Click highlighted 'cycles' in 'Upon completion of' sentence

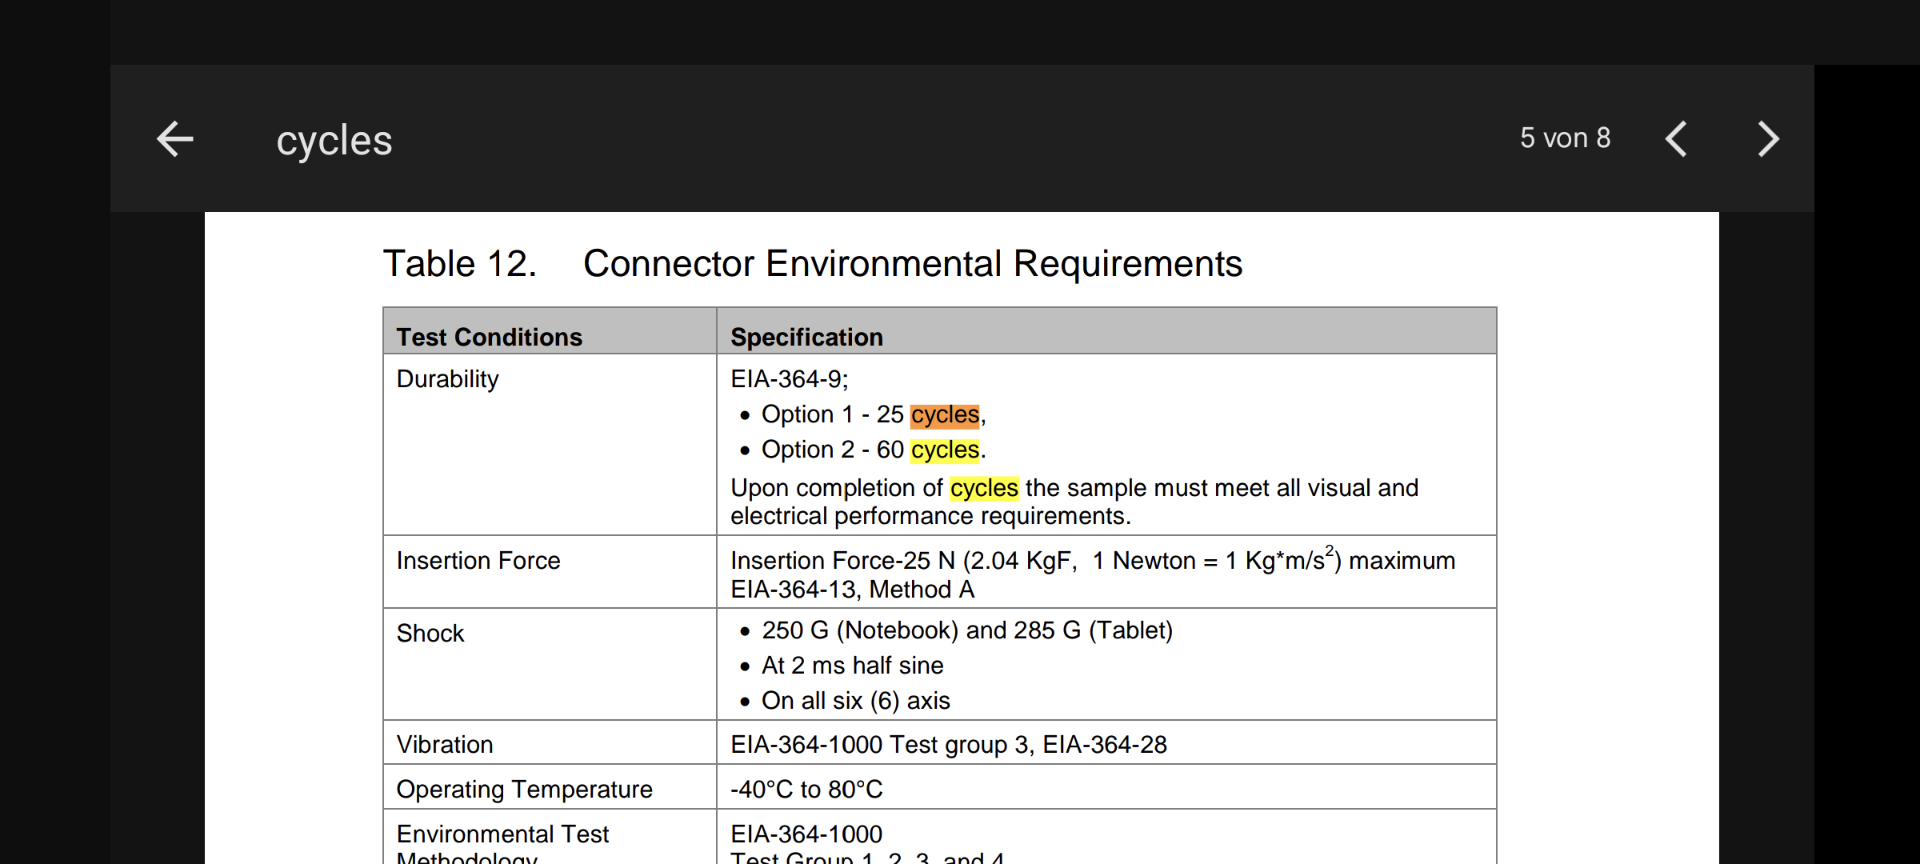[983, 488]
